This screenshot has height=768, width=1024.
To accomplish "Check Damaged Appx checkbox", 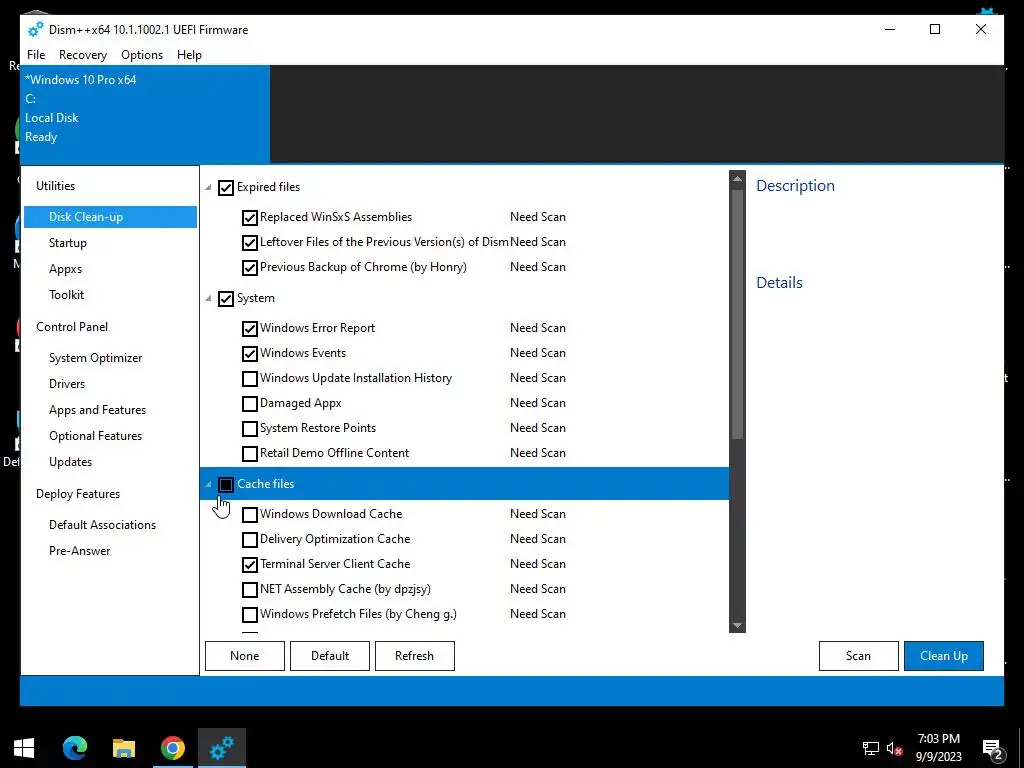I will 249,404.
